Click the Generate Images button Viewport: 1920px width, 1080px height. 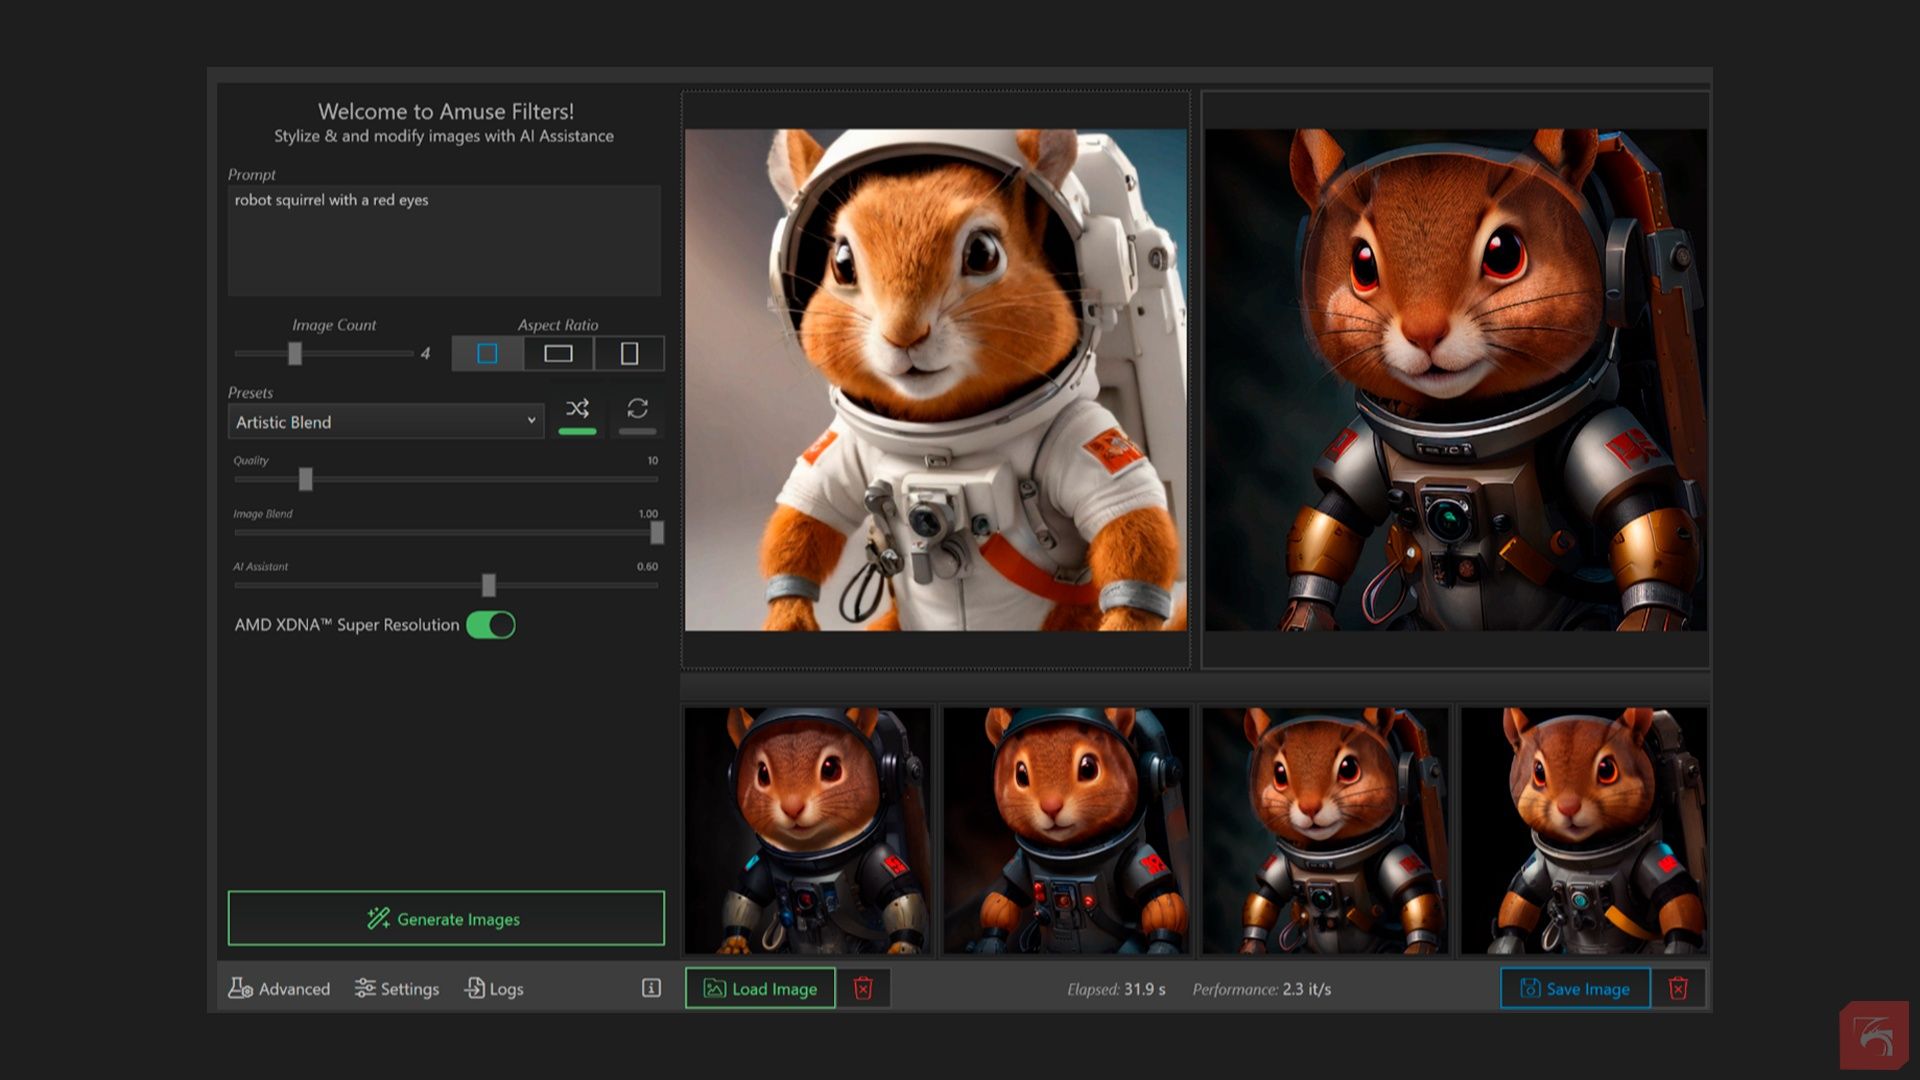click(446, 918)
